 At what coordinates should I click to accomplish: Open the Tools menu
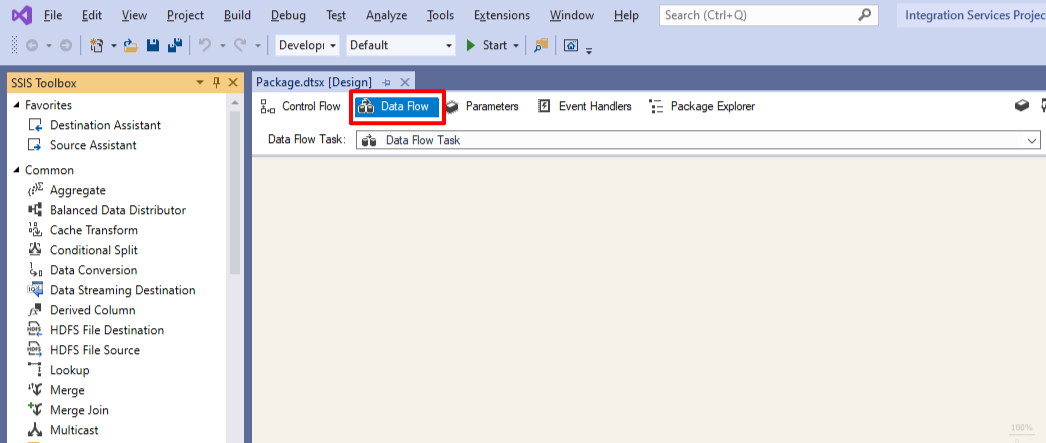coord(440,15)
